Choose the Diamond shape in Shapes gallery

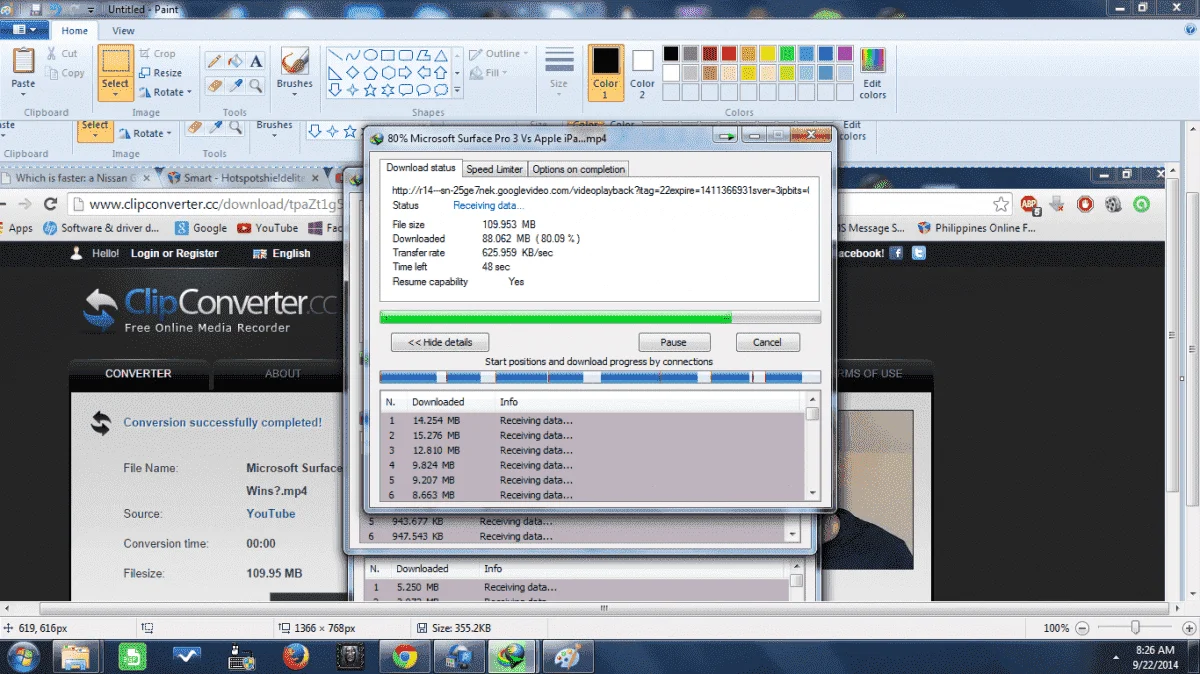pos(352,73)
